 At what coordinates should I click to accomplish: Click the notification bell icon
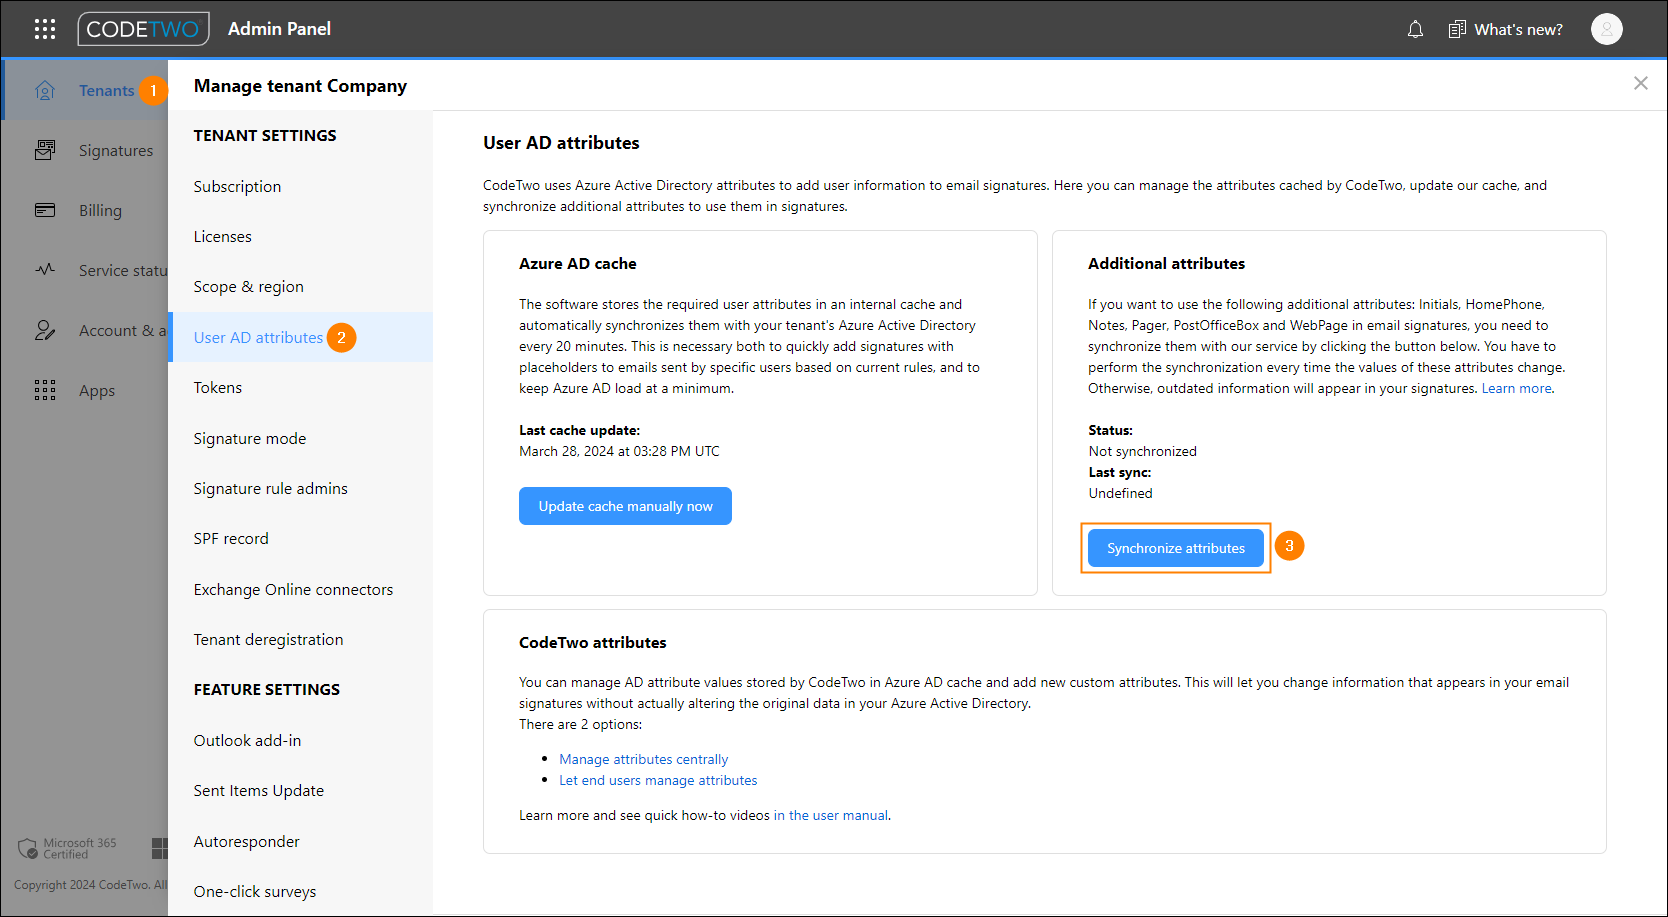pos(1415,29)
